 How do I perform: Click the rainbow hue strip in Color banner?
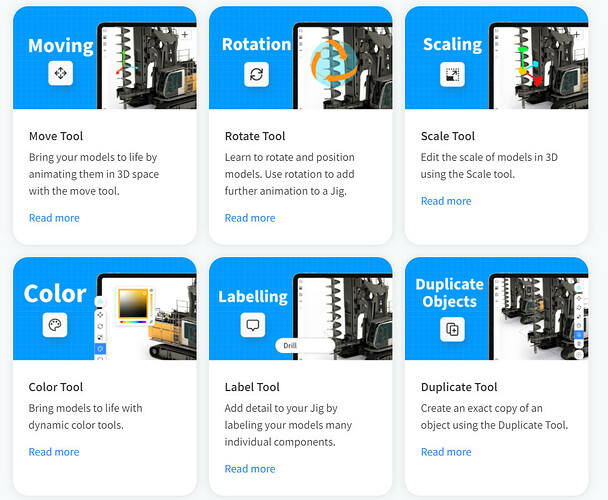133,322
